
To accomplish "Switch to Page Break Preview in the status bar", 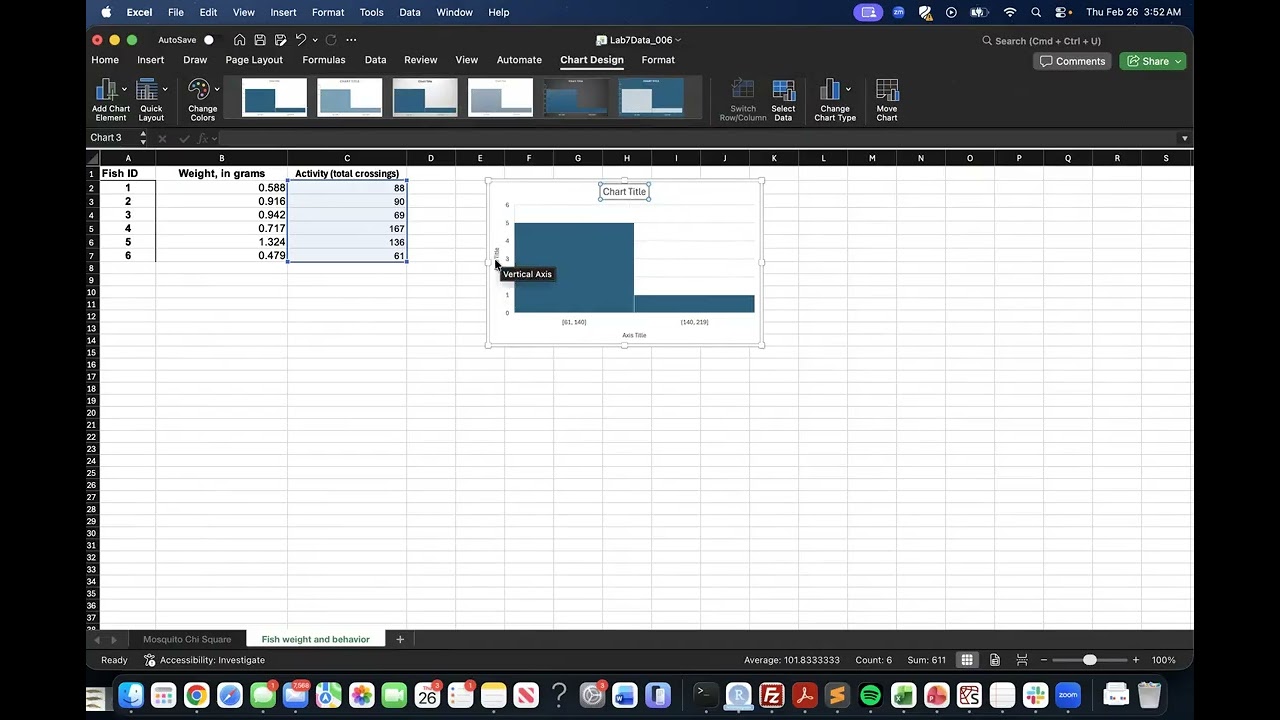I will click(1022, 660).
